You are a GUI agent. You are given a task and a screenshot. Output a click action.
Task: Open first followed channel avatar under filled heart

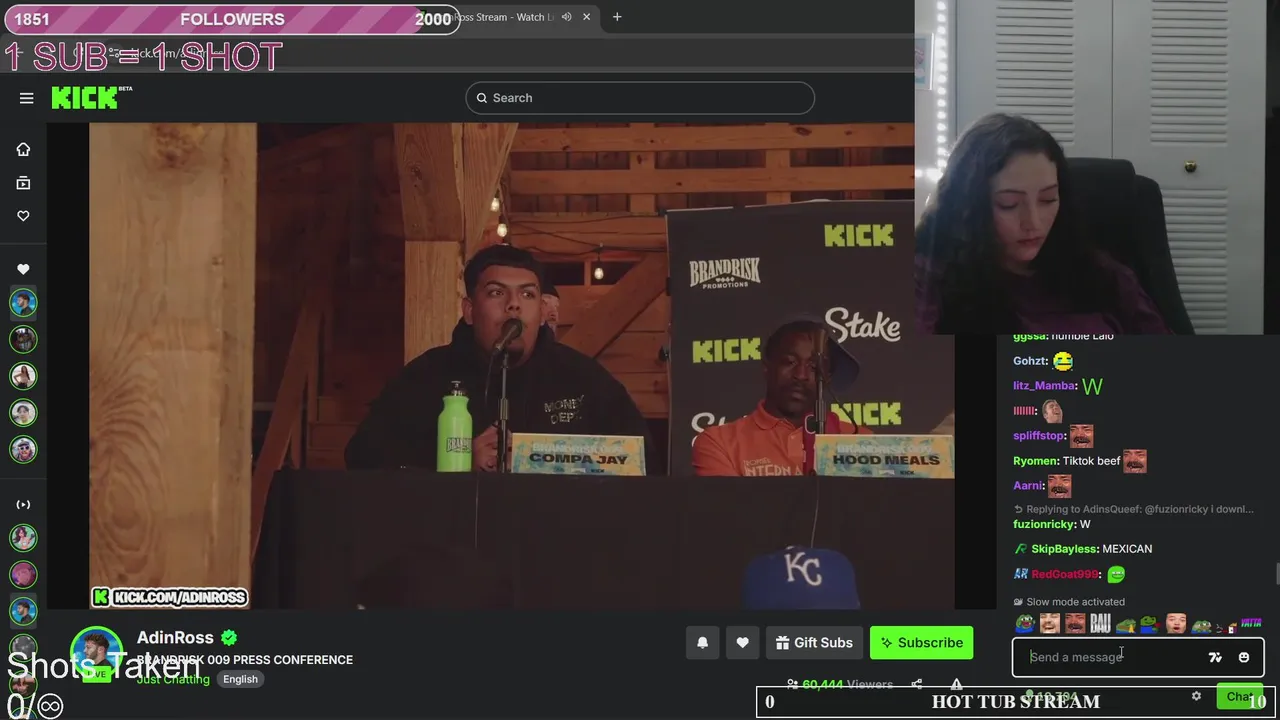pyautogui.click(x=23, y=302)
